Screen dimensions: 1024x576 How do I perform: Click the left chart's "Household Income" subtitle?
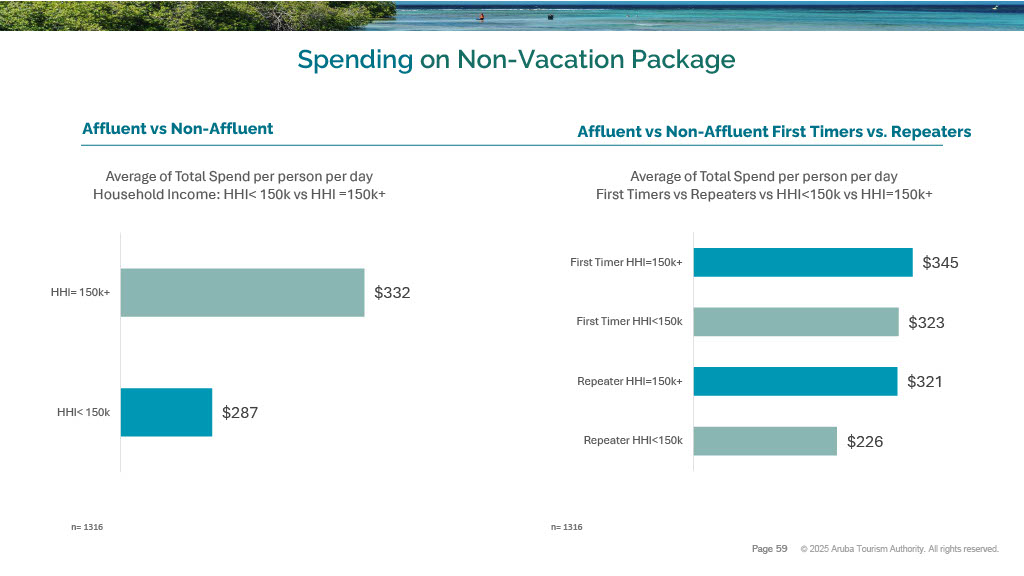[x=239, y=194]
